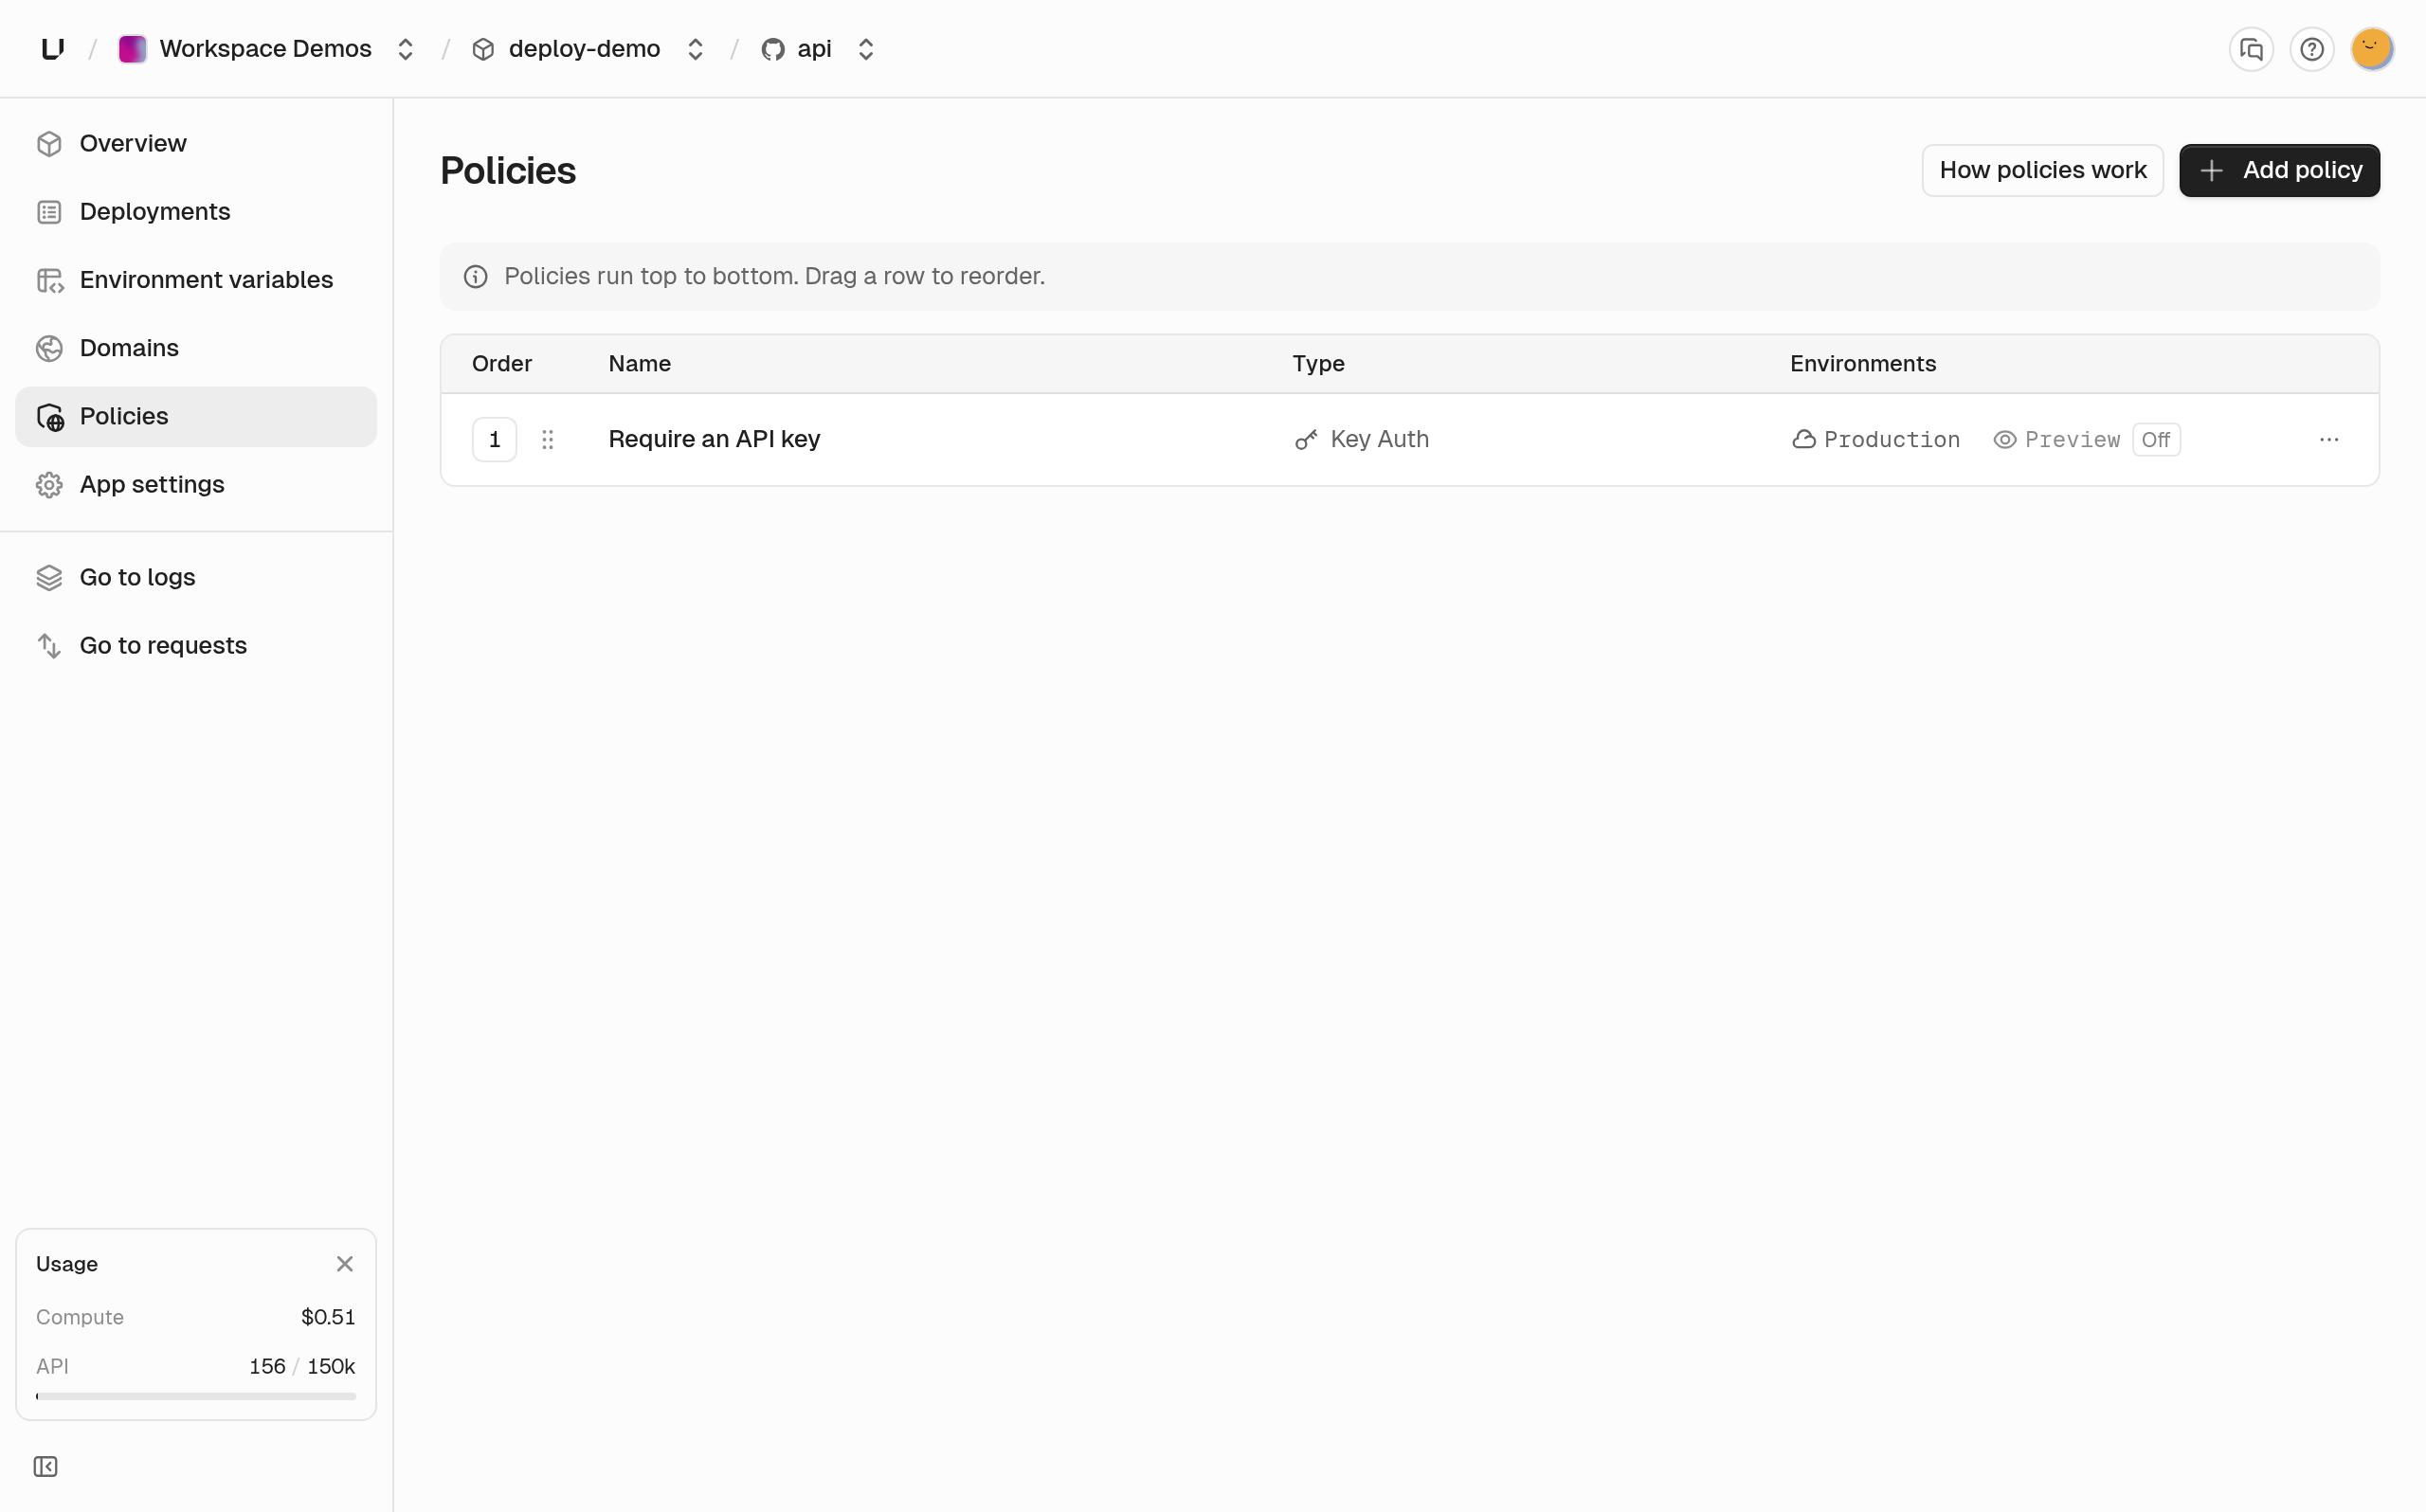
Task: Click the drag handle of the API key row
Action: coord(548,440)
